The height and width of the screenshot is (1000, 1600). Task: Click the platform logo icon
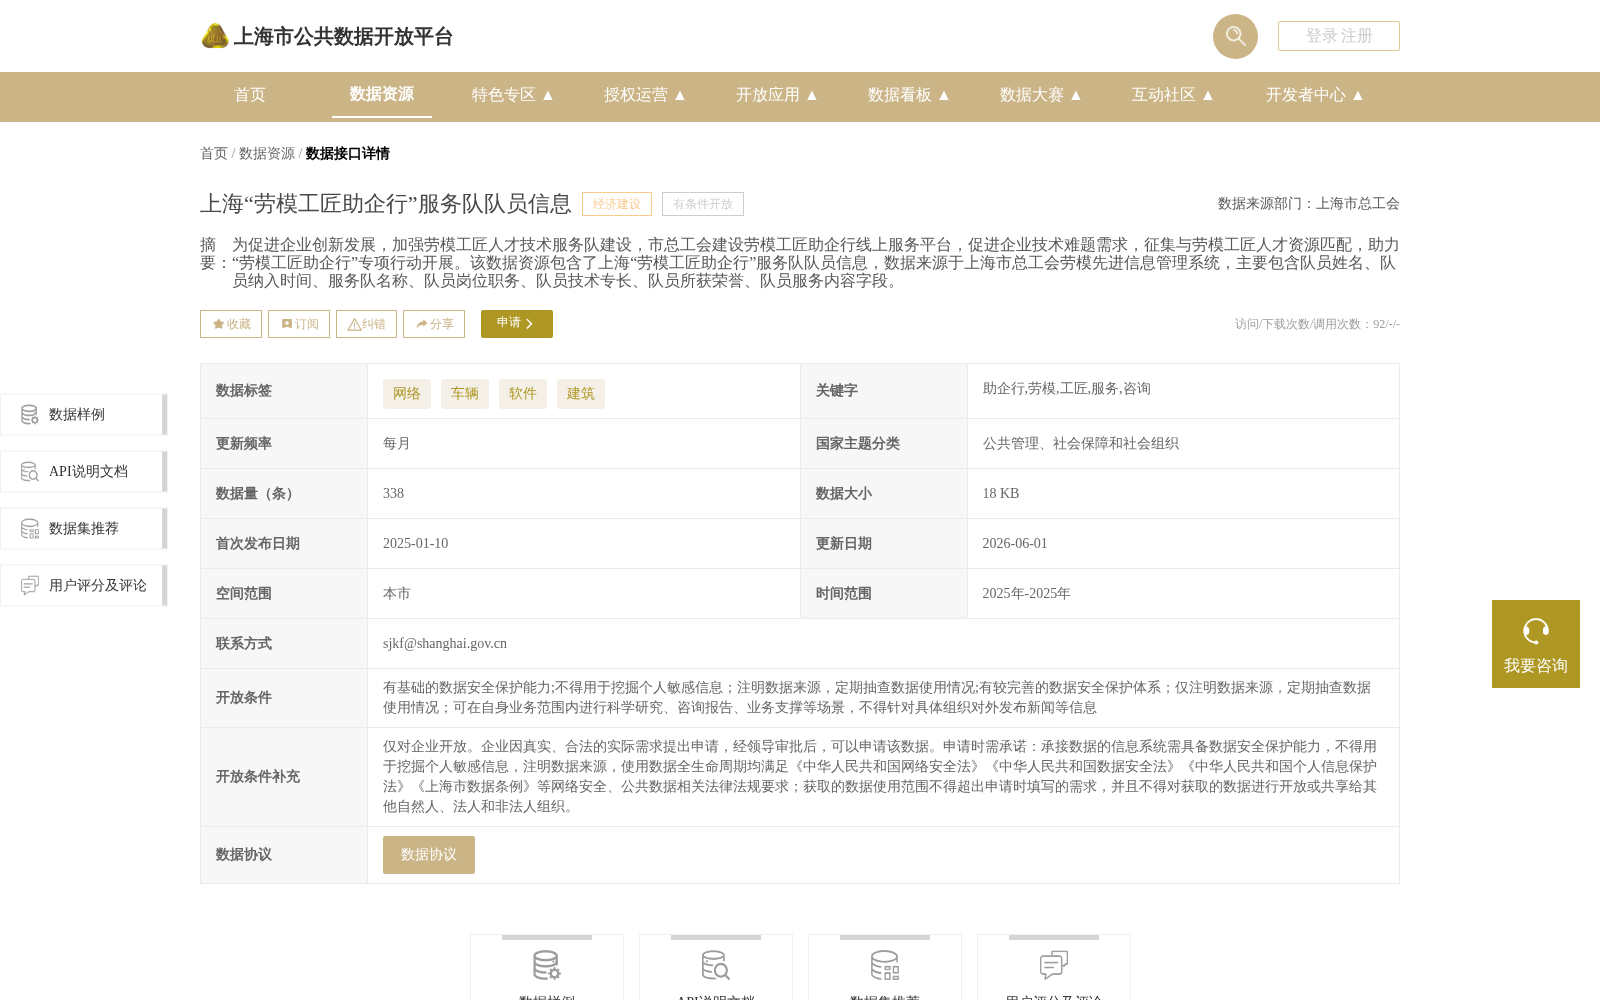point(215,36)
